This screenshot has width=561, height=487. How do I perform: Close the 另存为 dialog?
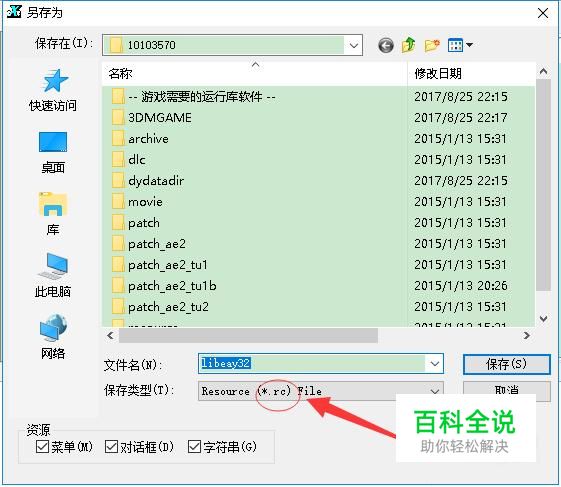(x=543, y=14)
